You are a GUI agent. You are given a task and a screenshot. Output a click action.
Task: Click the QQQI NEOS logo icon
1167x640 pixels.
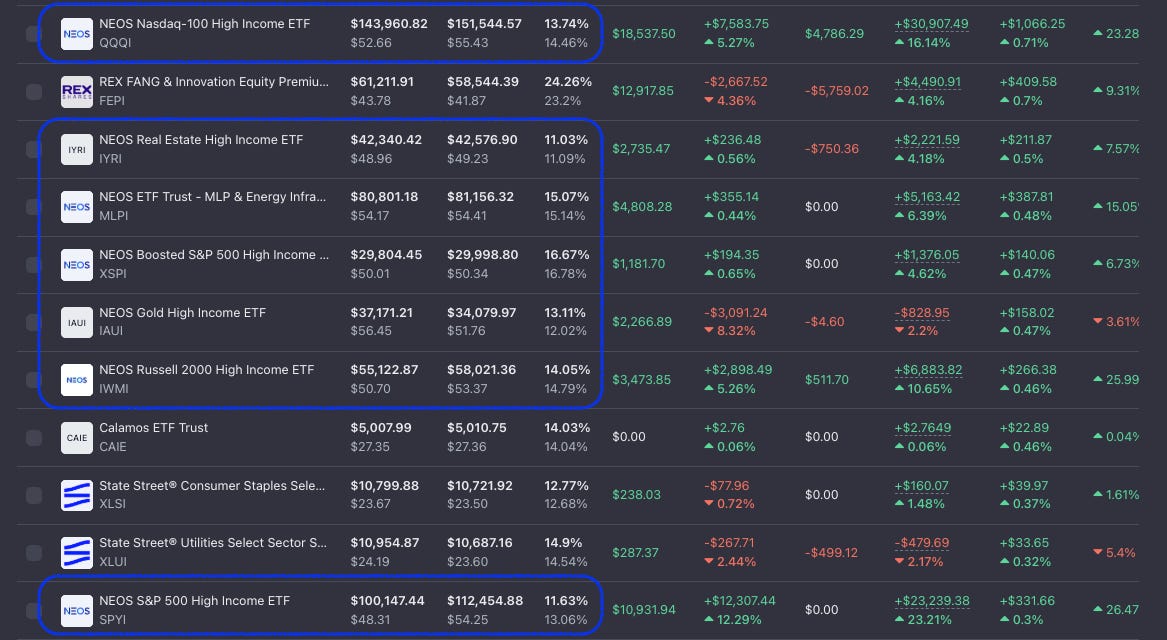77,33
